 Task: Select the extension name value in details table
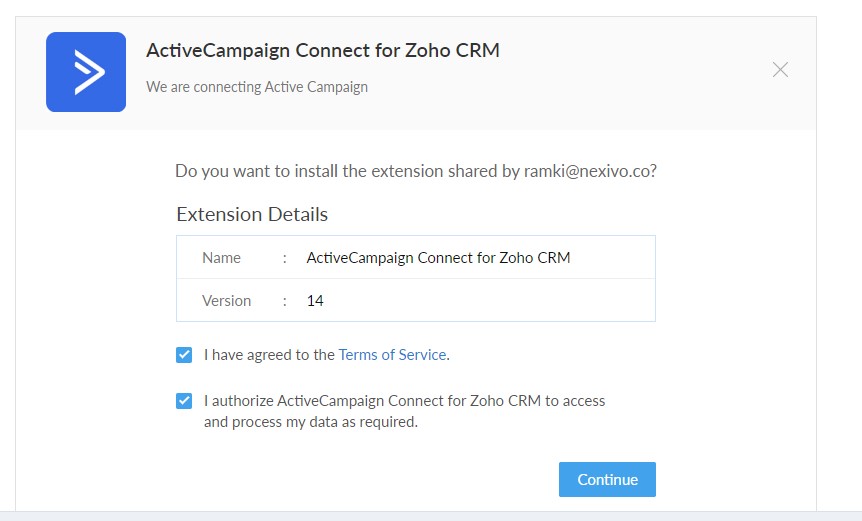[438, 258]
